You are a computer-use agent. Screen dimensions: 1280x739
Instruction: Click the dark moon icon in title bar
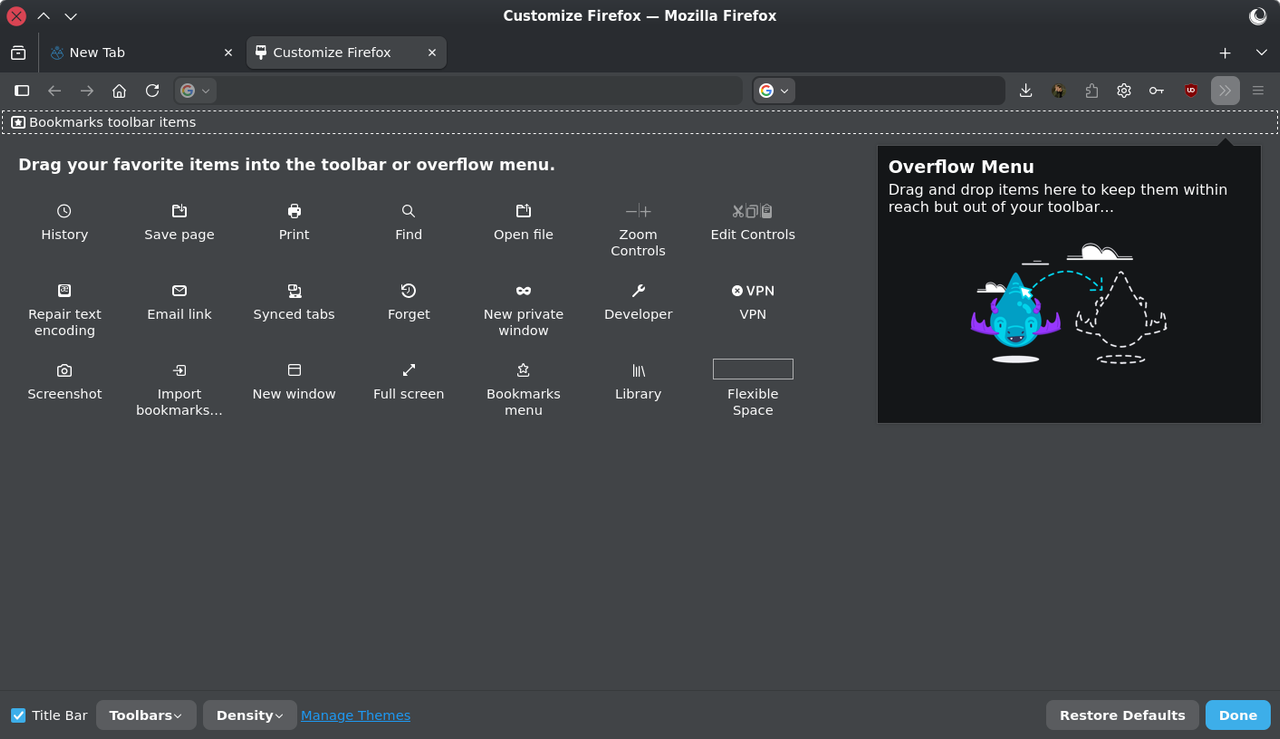click(x=1258, y=16)
